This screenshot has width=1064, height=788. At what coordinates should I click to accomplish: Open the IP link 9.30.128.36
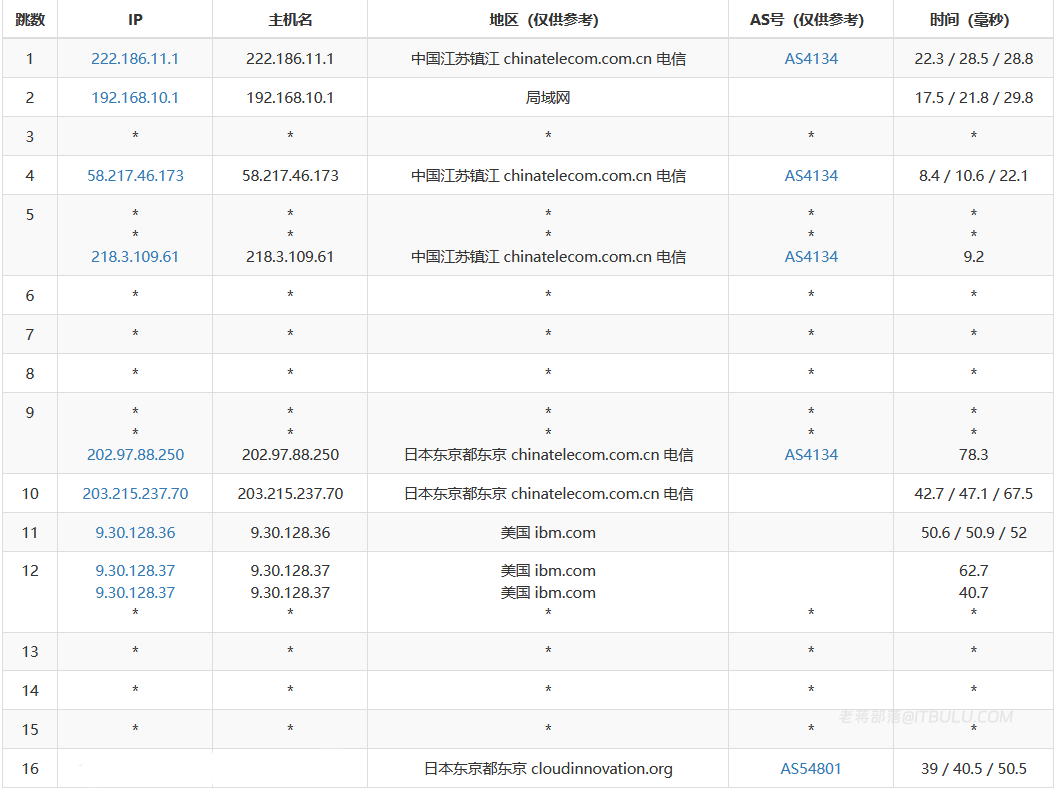[x=135, y=533]
